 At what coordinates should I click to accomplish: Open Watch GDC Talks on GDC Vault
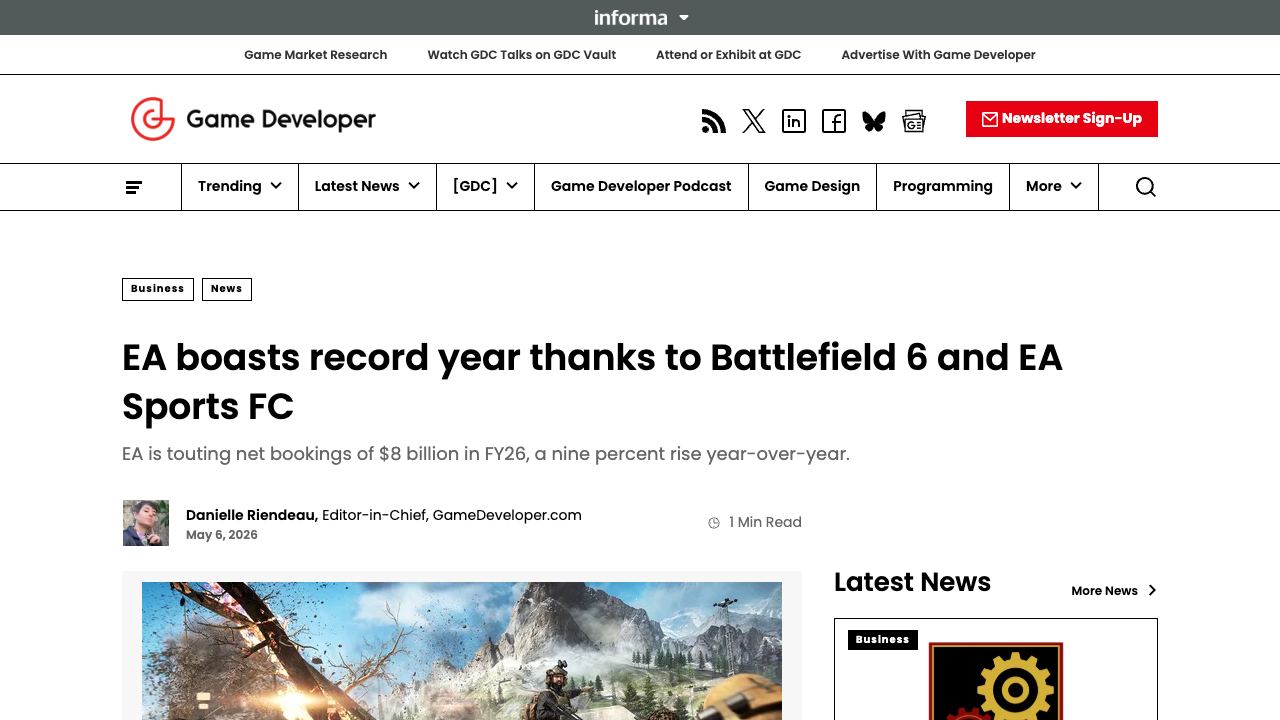522,55
